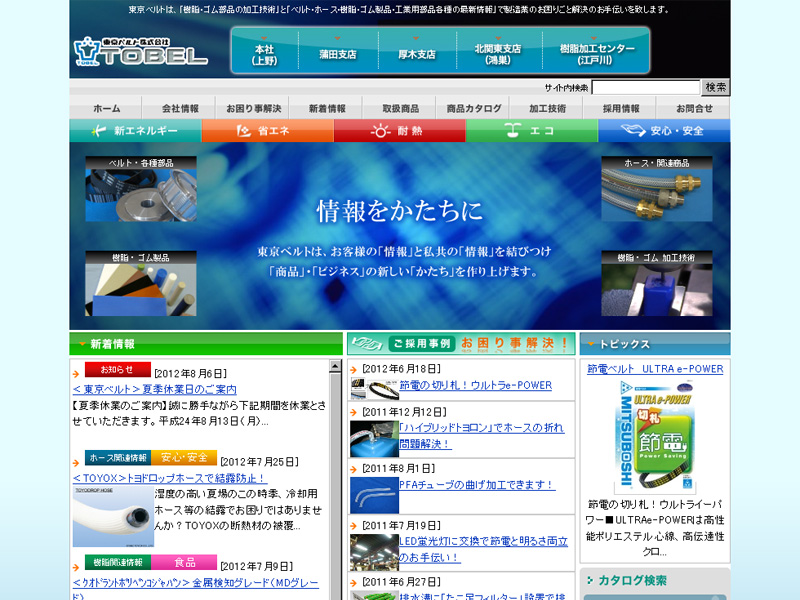Open the belt thumbnail dated 2012年6月18日
The width and height of the screenshot is (800, 600).
(x=374, y=389)
